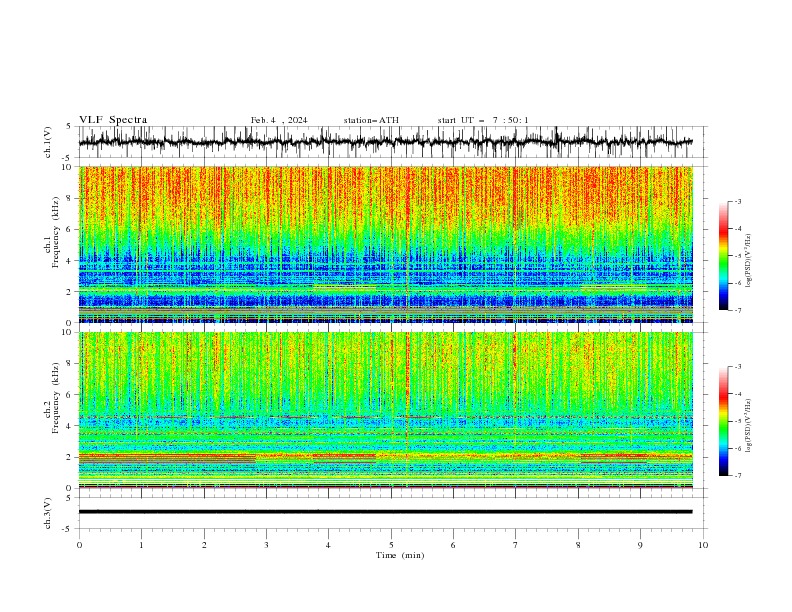This screenshot has width=792, height=612.
Task: Click the log(PSD) label beside ch.1 color bar
Action: pos(749,261)
